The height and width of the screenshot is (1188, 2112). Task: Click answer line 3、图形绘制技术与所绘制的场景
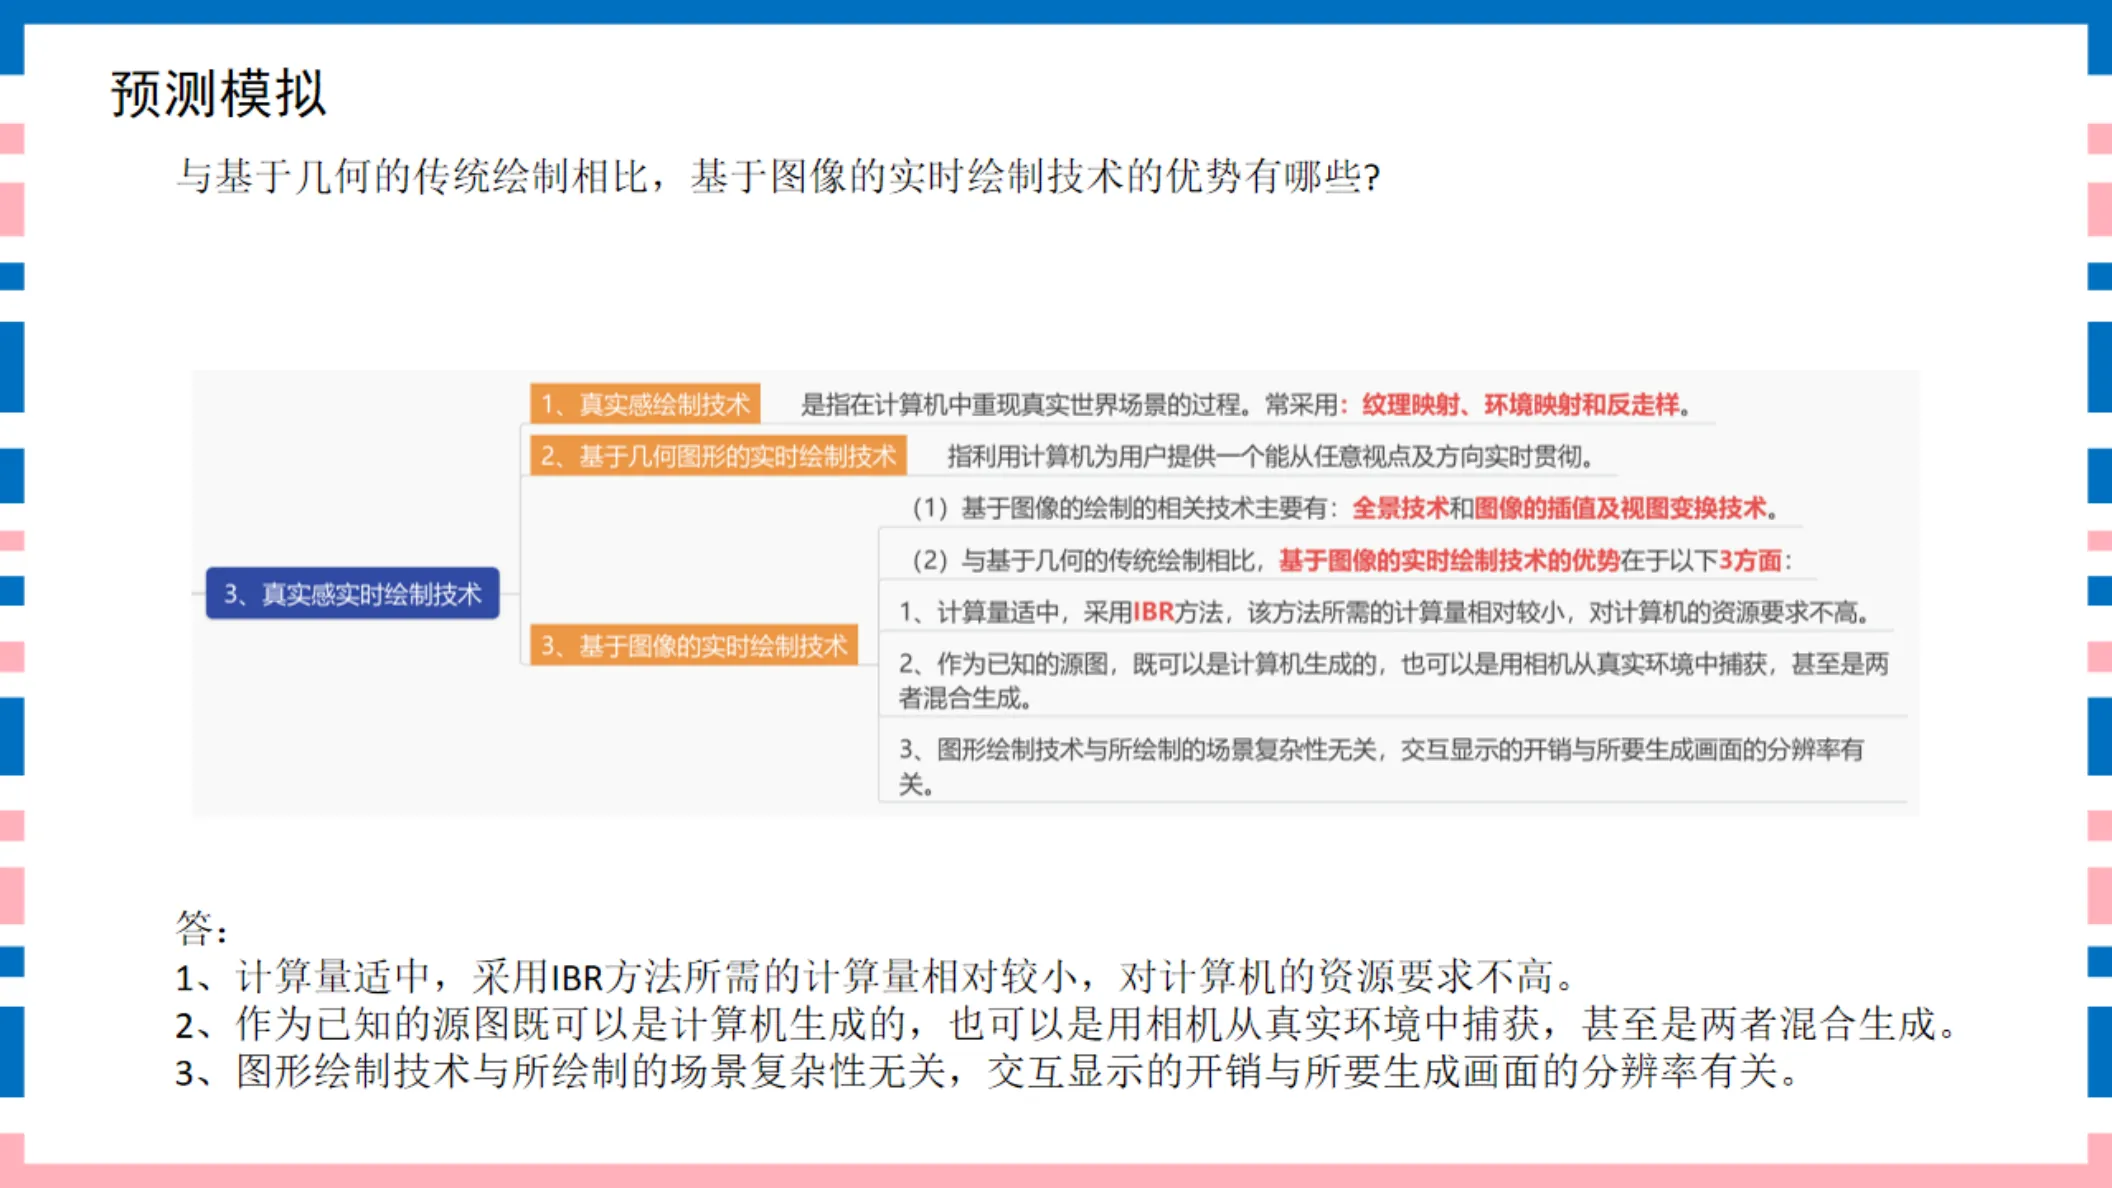988,1072
